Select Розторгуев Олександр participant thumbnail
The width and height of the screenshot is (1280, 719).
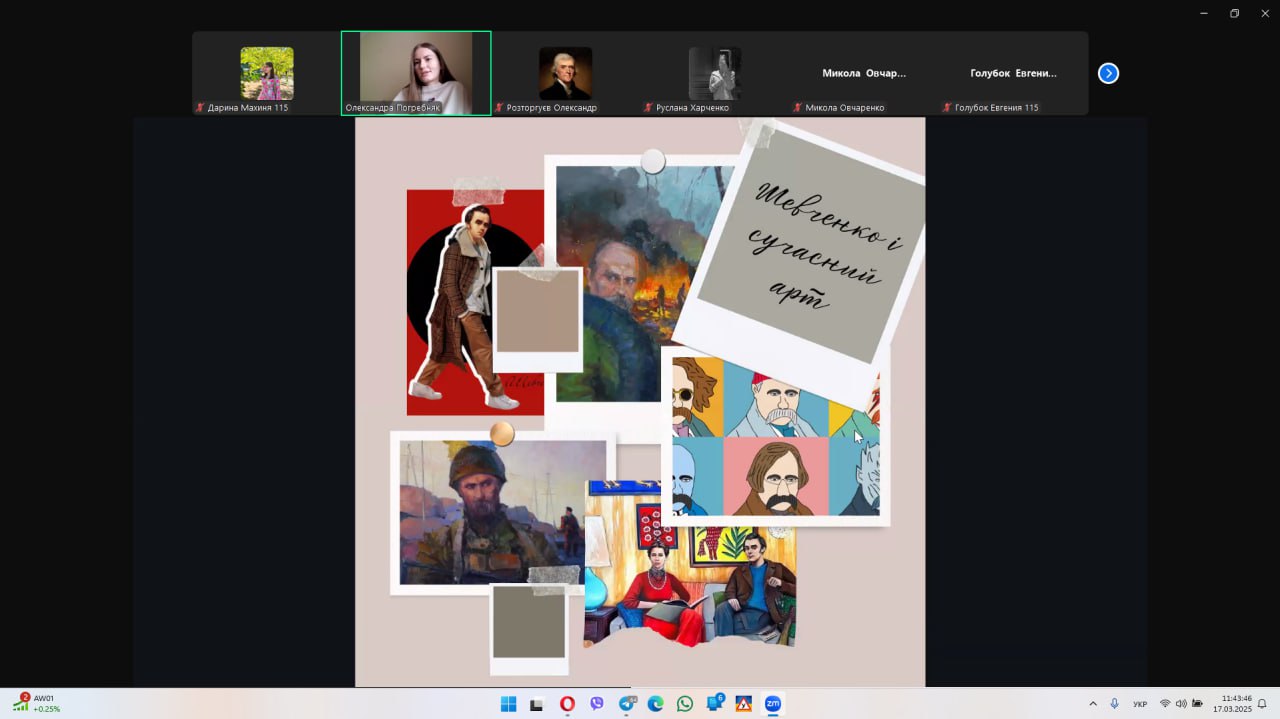click(565, 73)
